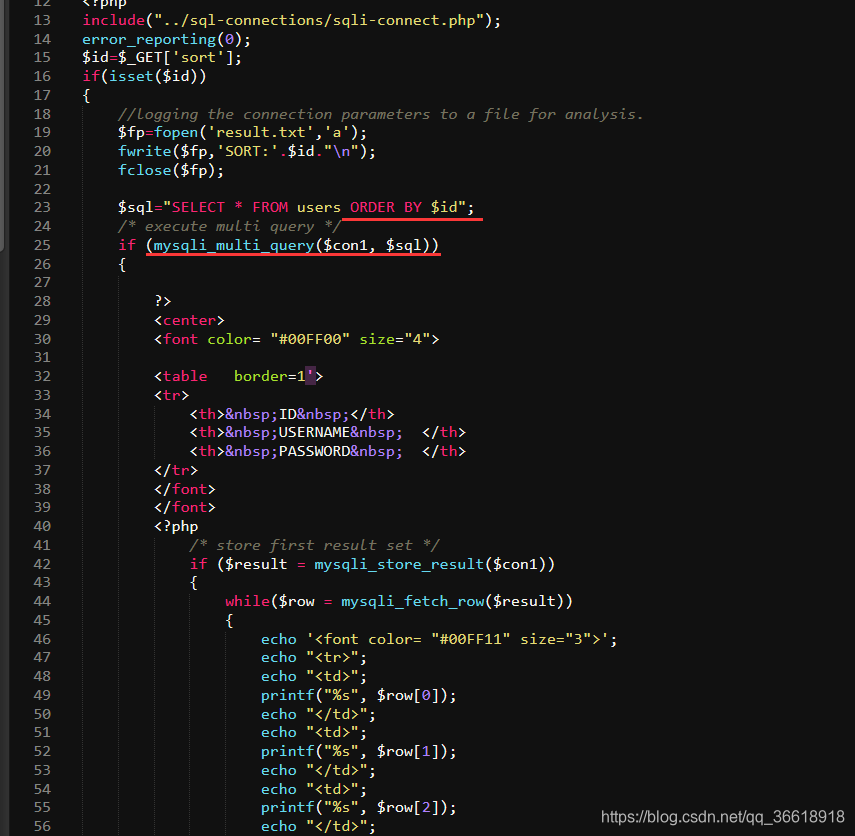Click the "#00FF11" color value on line 46
Viewport: 855px width, 836px height.
(x=471, y=639)
